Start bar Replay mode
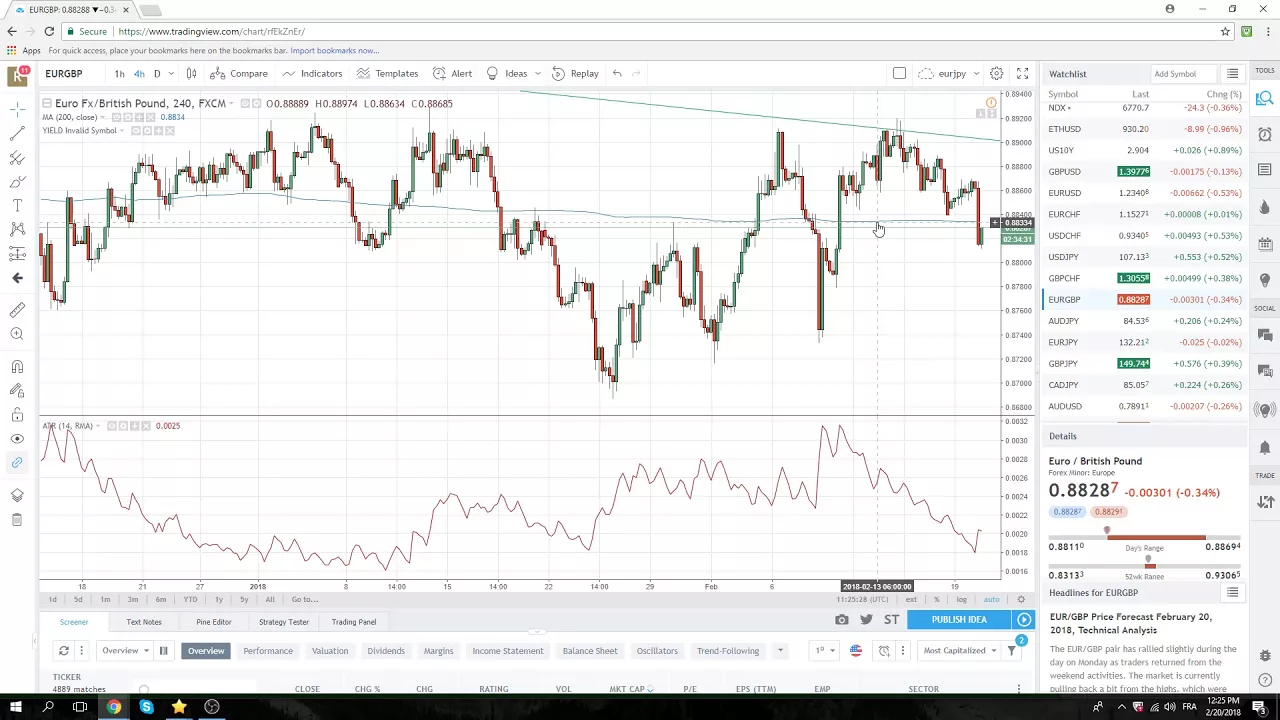This screenshot has height=720, width=1280. (x=575, y=73)
